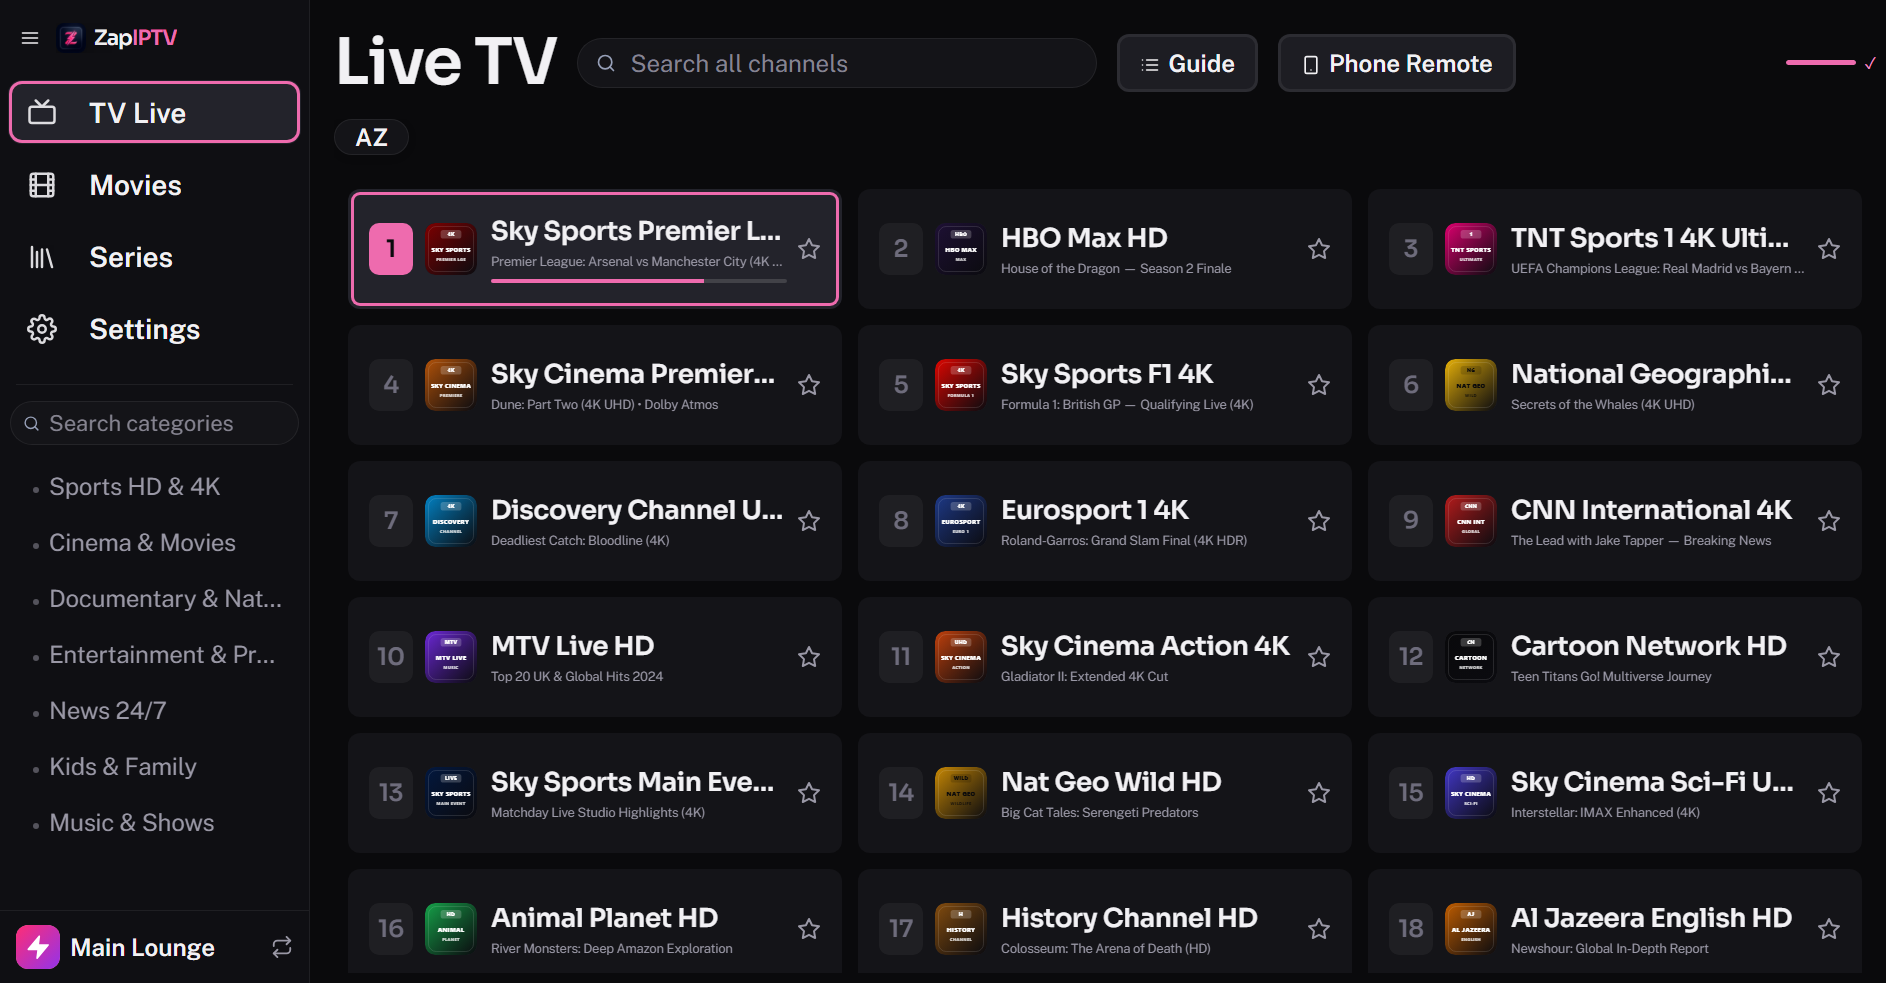1886x983 pixels.
Task: Favorite Sky Sports Premier League with star
Action: click(x=809, y=249)
